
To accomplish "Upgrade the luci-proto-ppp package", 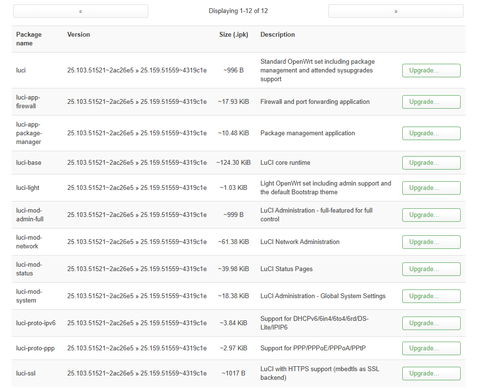I will 431,348.
